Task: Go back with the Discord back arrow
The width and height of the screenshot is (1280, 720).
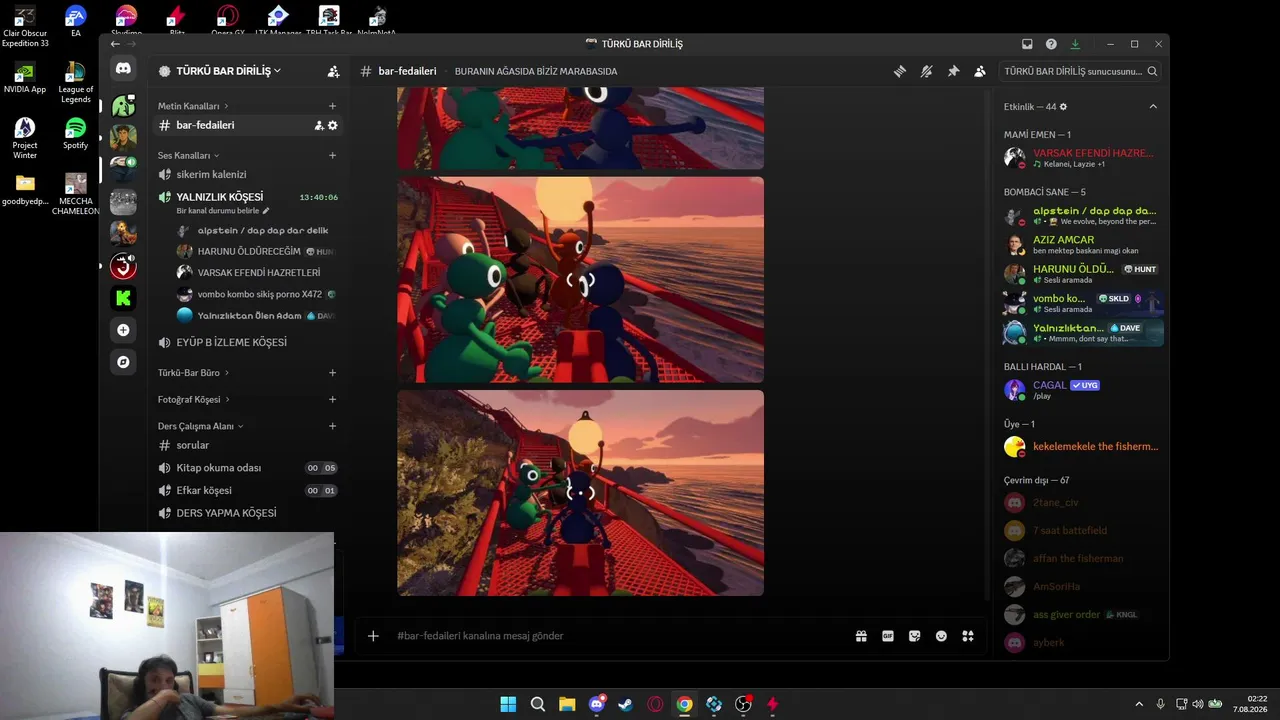Action: pos(115,44)
